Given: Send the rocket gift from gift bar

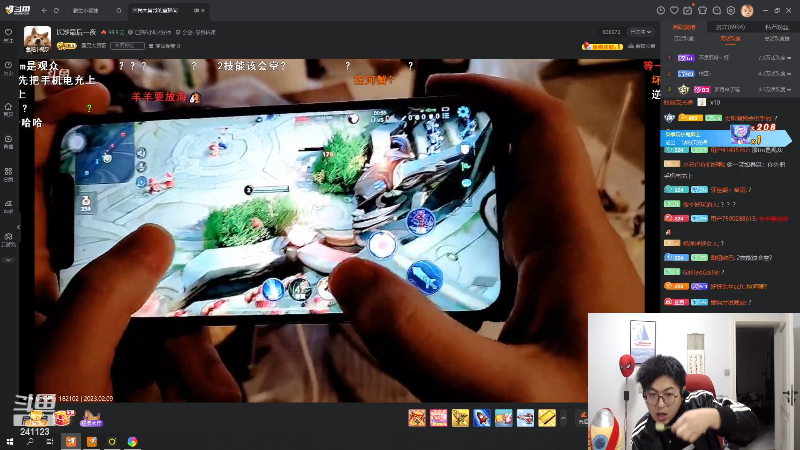Looking at the screenshot, I should (x=482, y=418).
